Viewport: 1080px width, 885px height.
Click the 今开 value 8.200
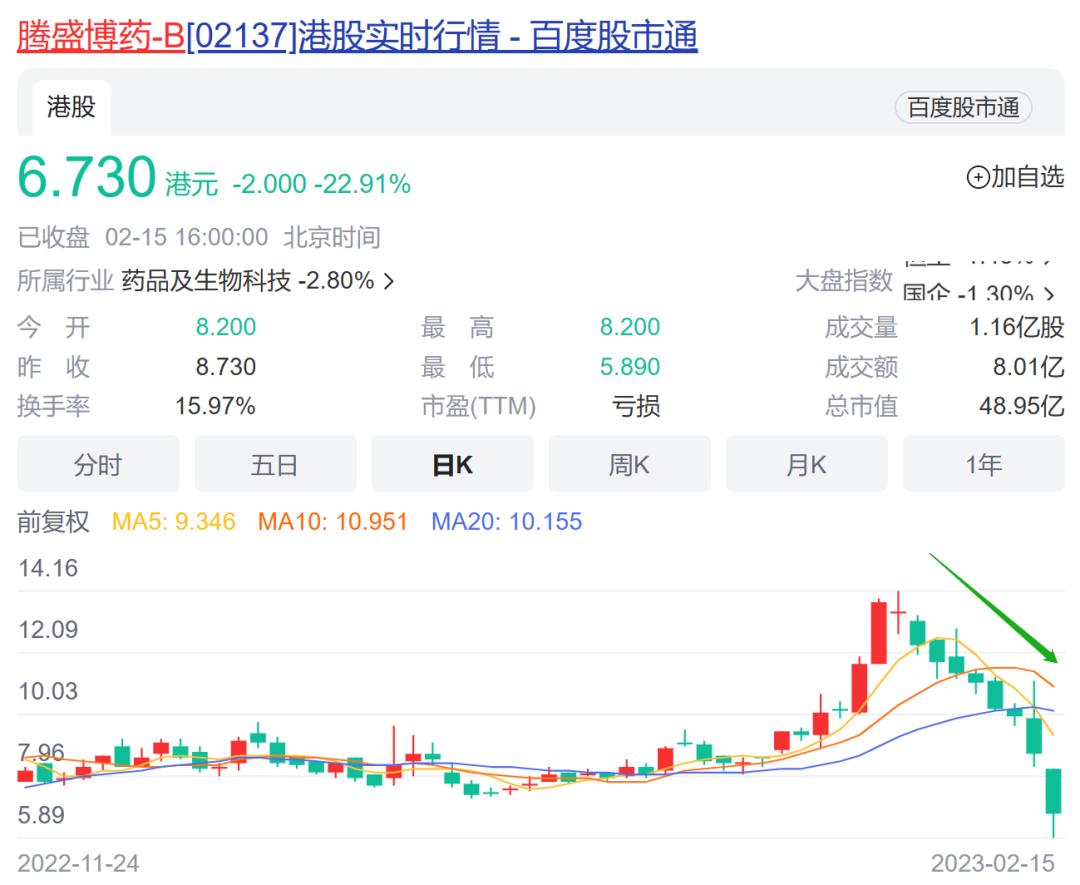tap(226, 326)
